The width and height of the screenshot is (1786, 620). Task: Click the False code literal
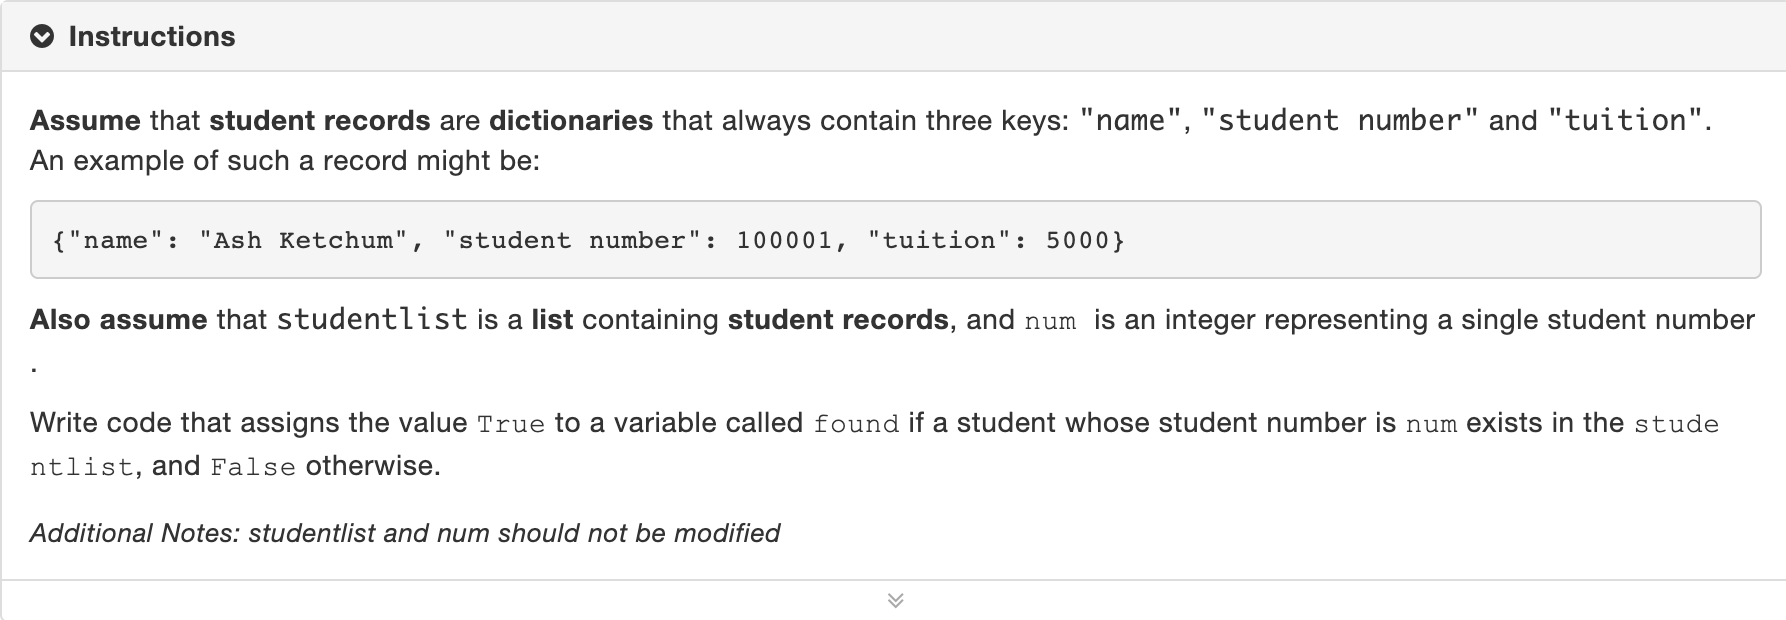pos(253,467)
